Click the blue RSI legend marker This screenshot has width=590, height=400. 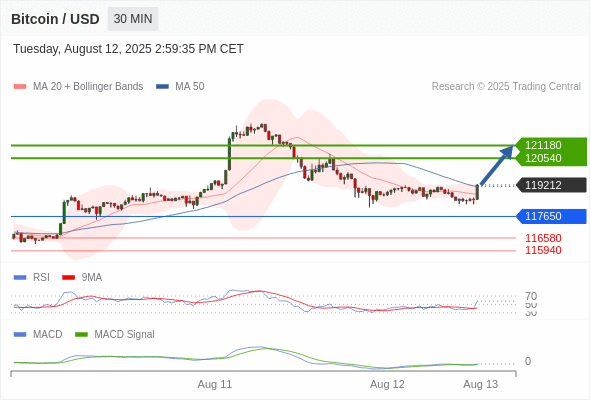(20, 278)
